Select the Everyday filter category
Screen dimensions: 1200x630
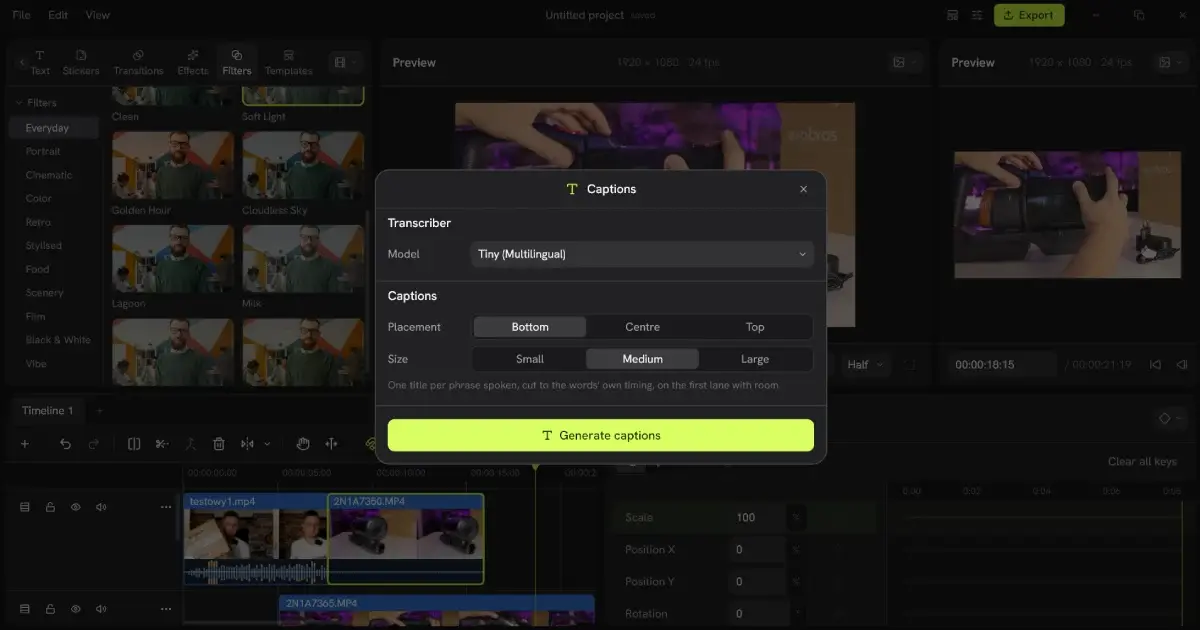pos(54,128)
